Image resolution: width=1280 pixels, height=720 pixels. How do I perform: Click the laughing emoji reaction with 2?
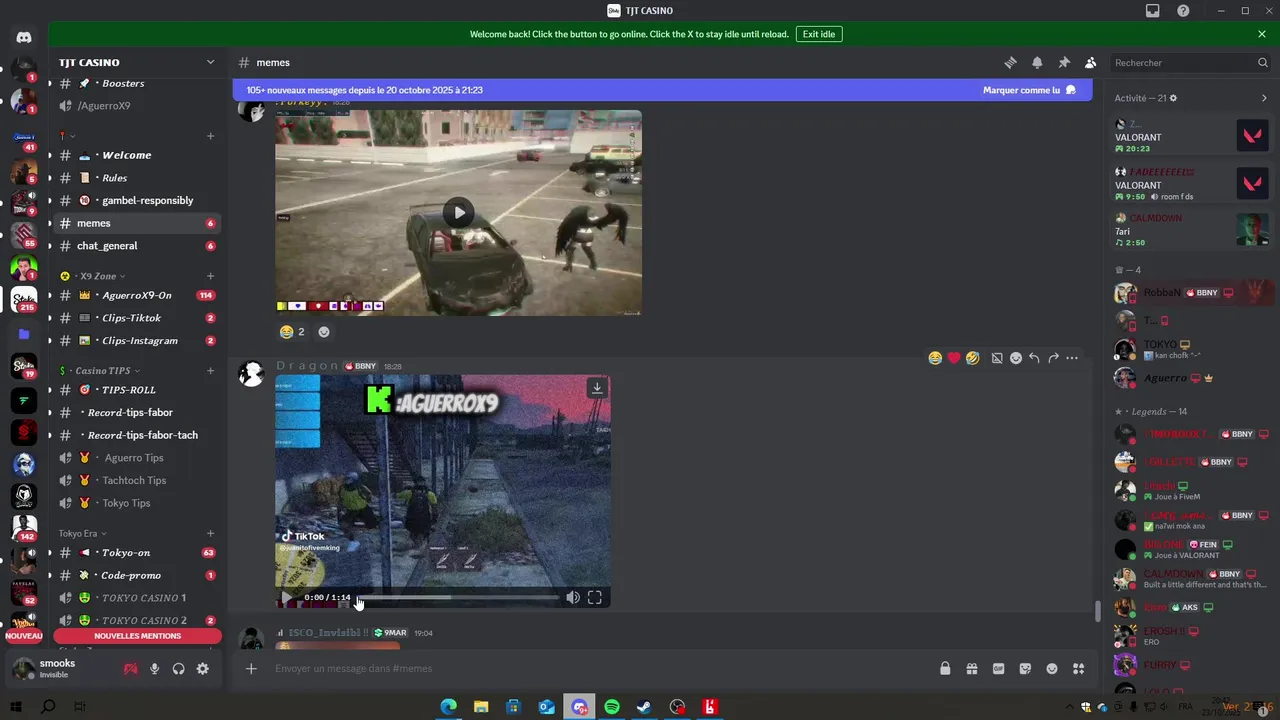tap(292, 331)
